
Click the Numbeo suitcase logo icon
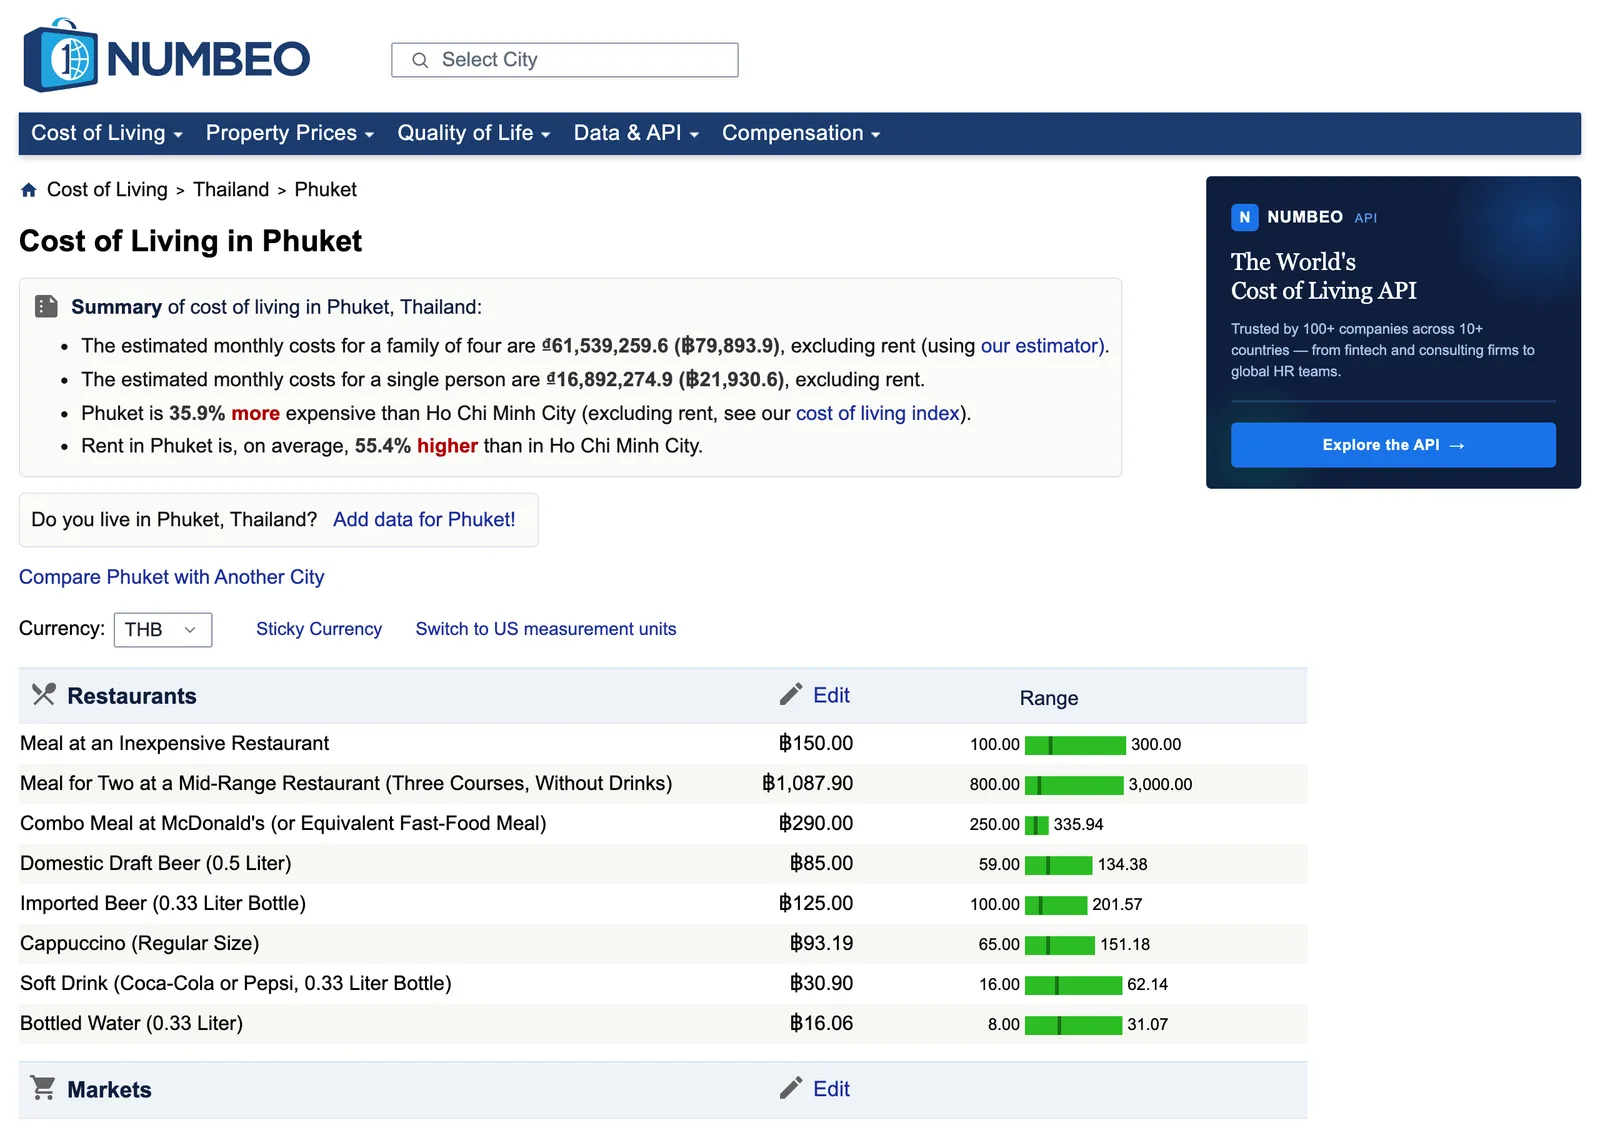click(x=60, y=56)
